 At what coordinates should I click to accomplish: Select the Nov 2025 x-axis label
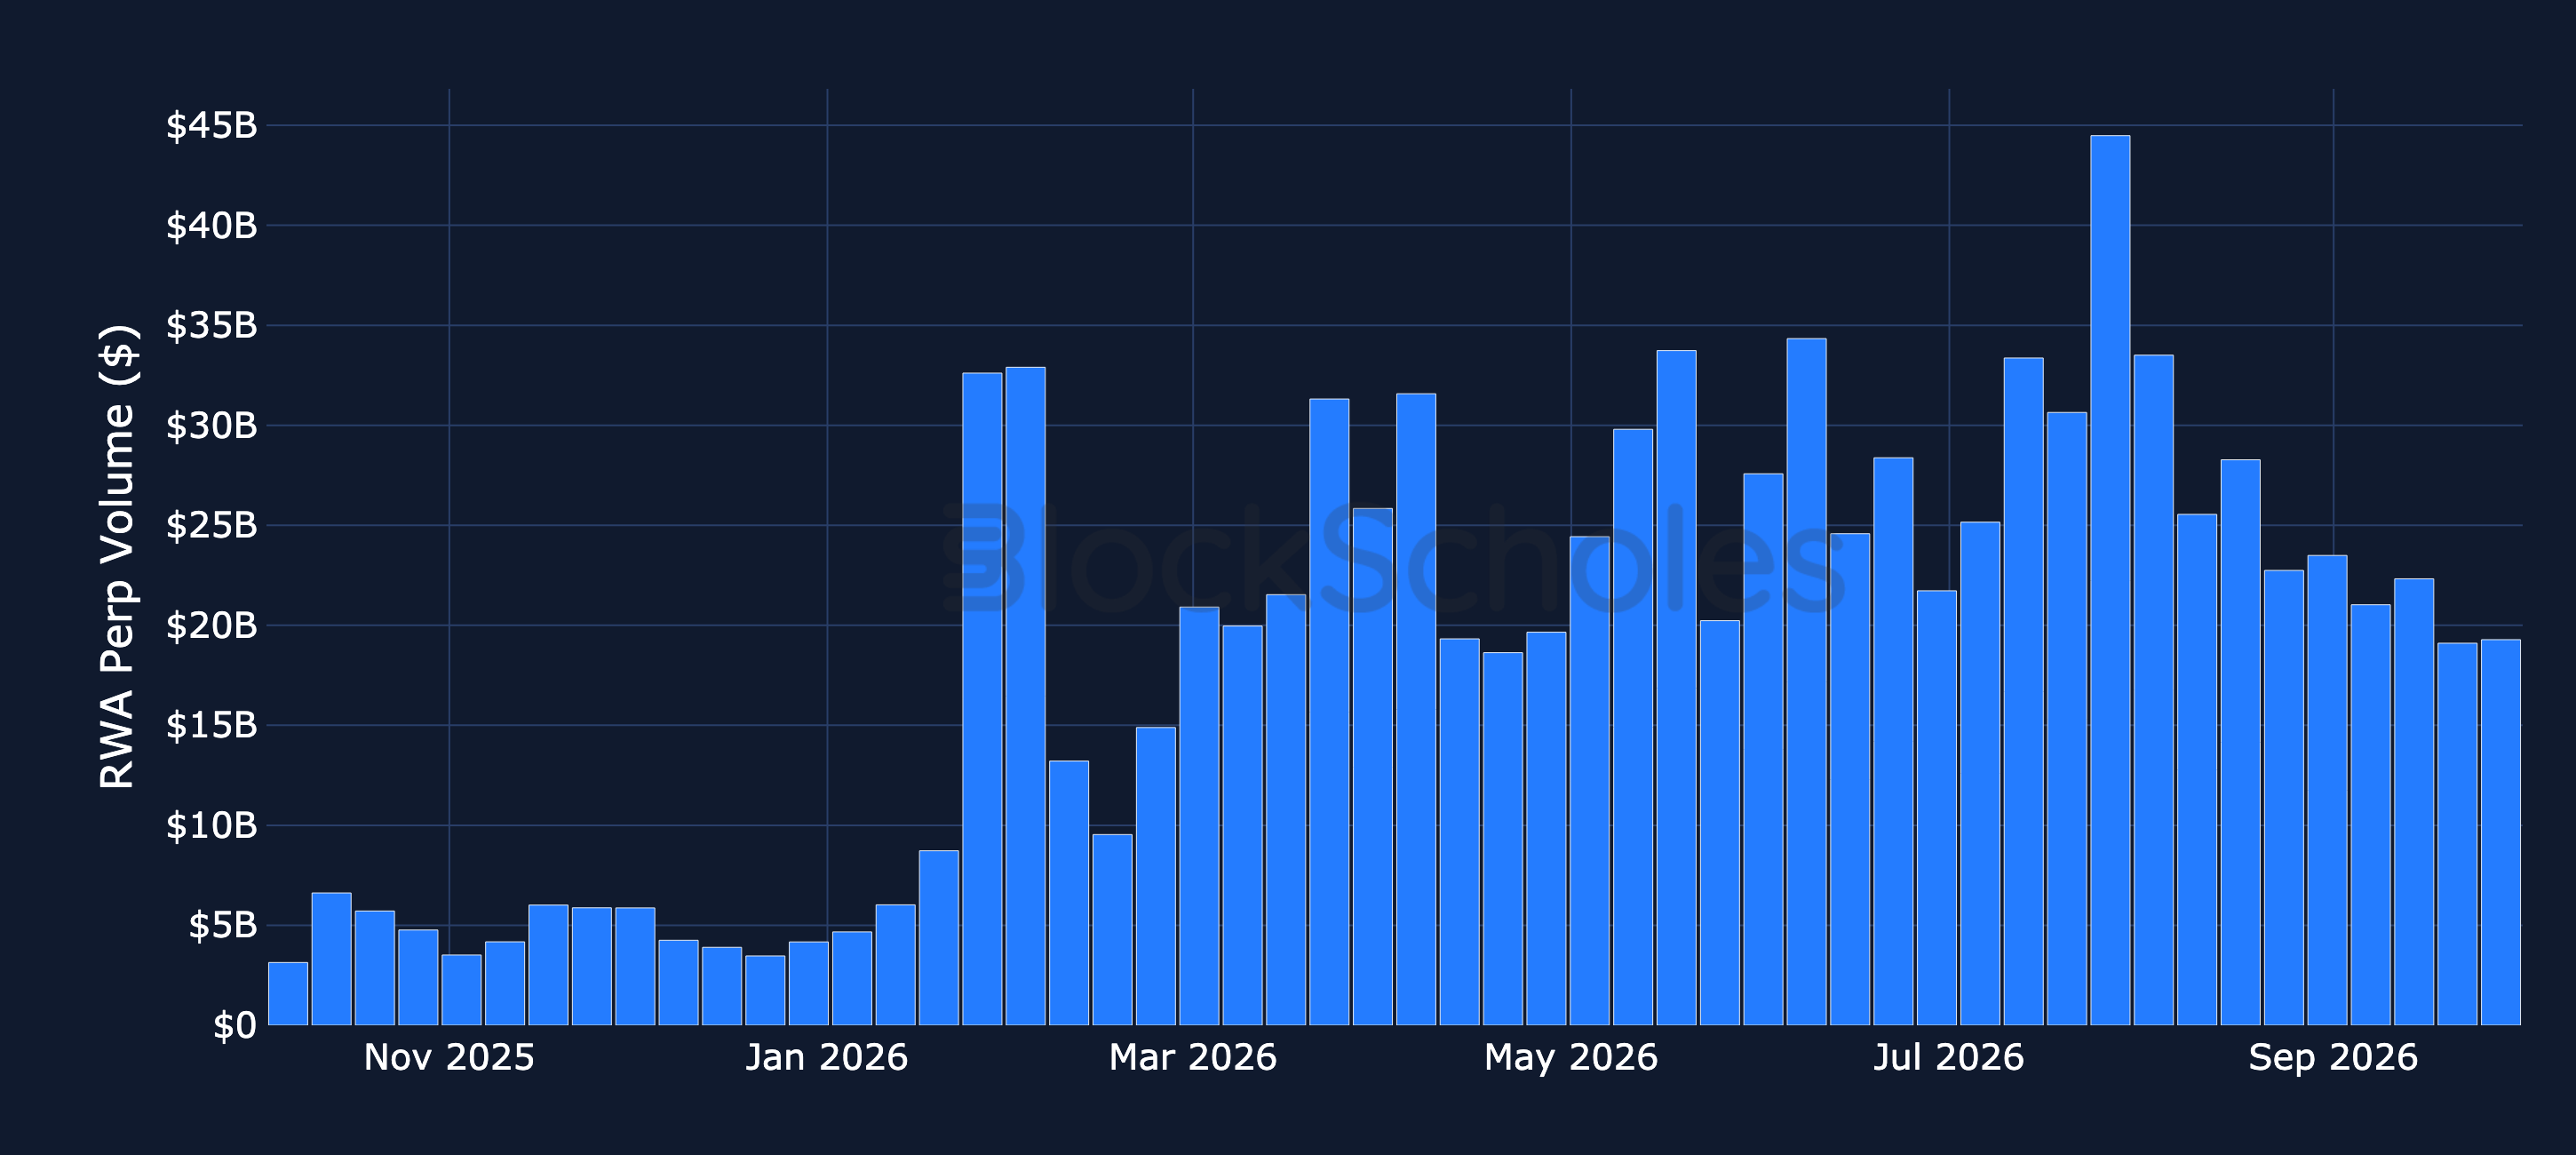(x=449, y=1058)
